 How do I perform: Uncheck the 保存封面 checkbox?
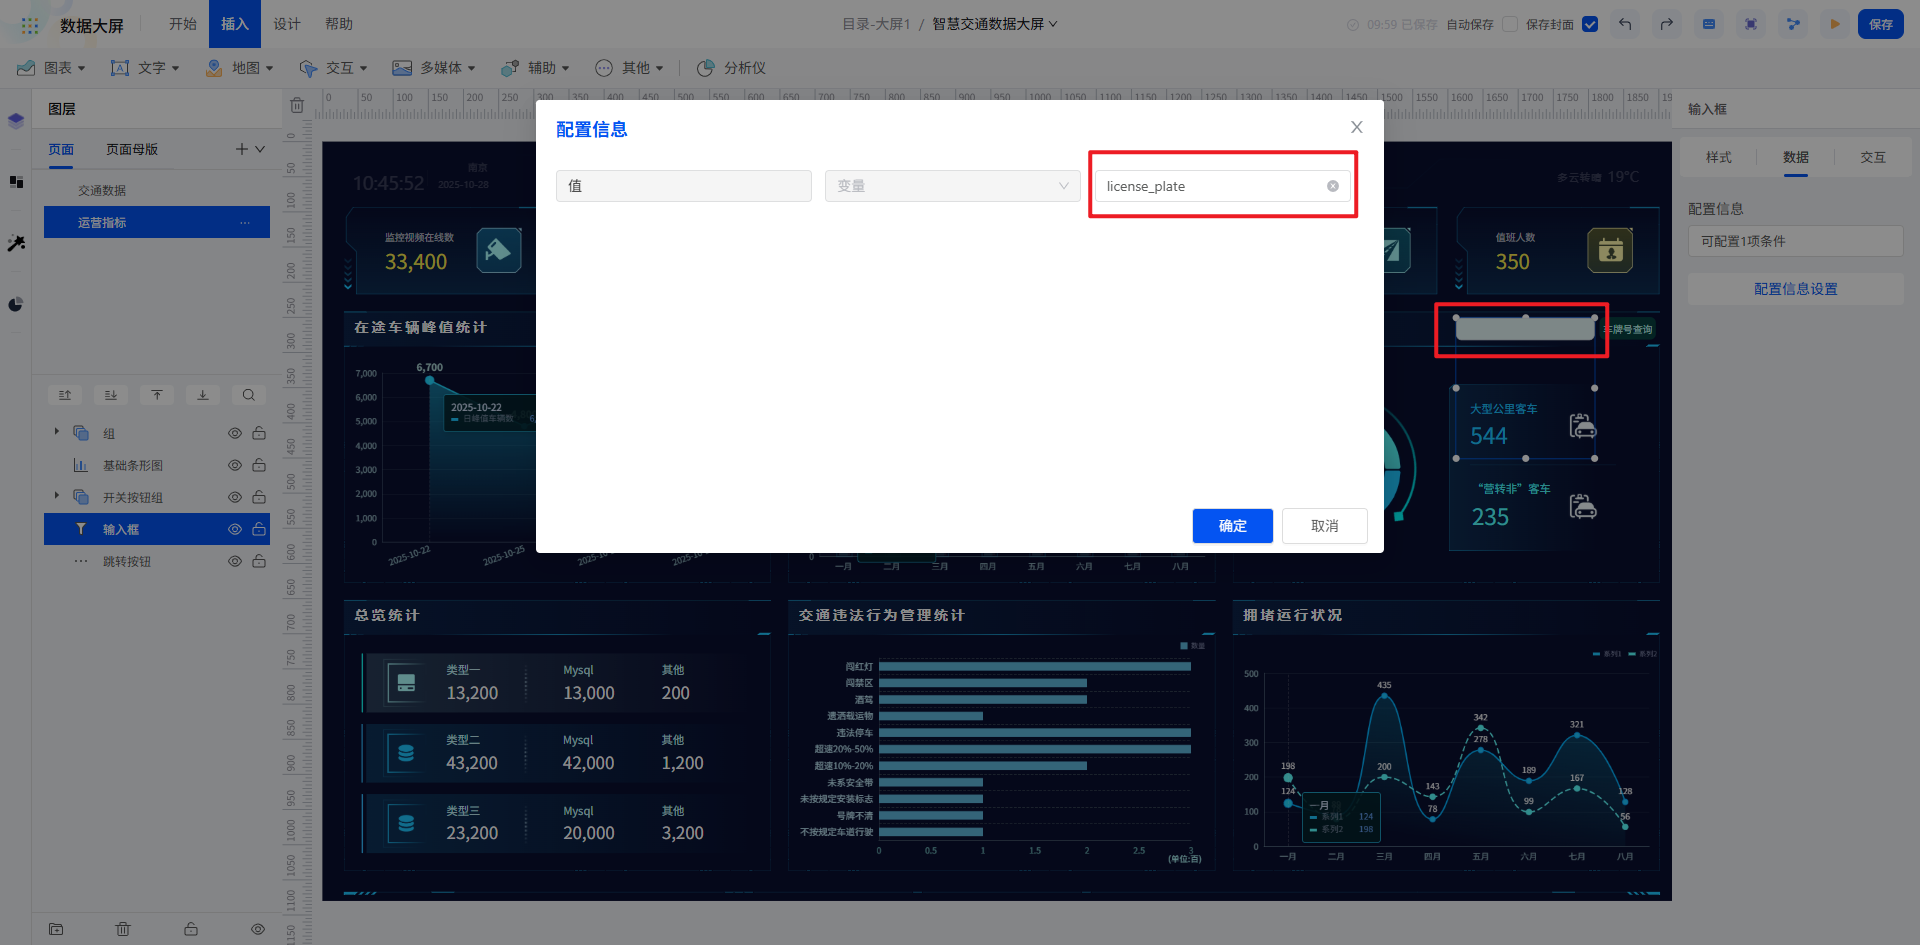(x=1590, y=24)
